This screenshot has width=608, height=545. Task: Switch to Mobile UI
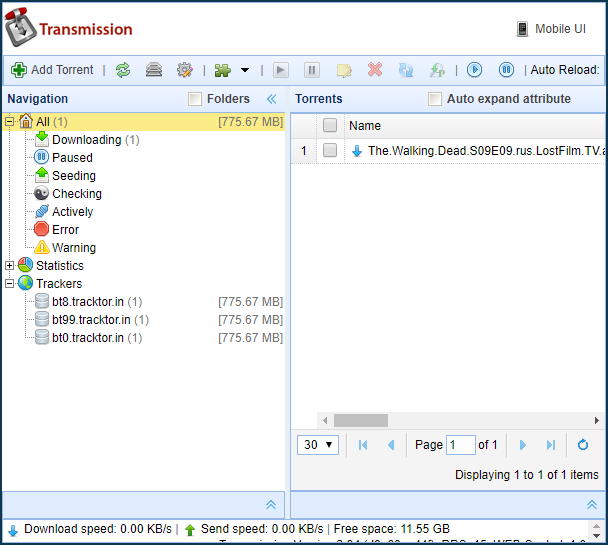pos(551,29)
